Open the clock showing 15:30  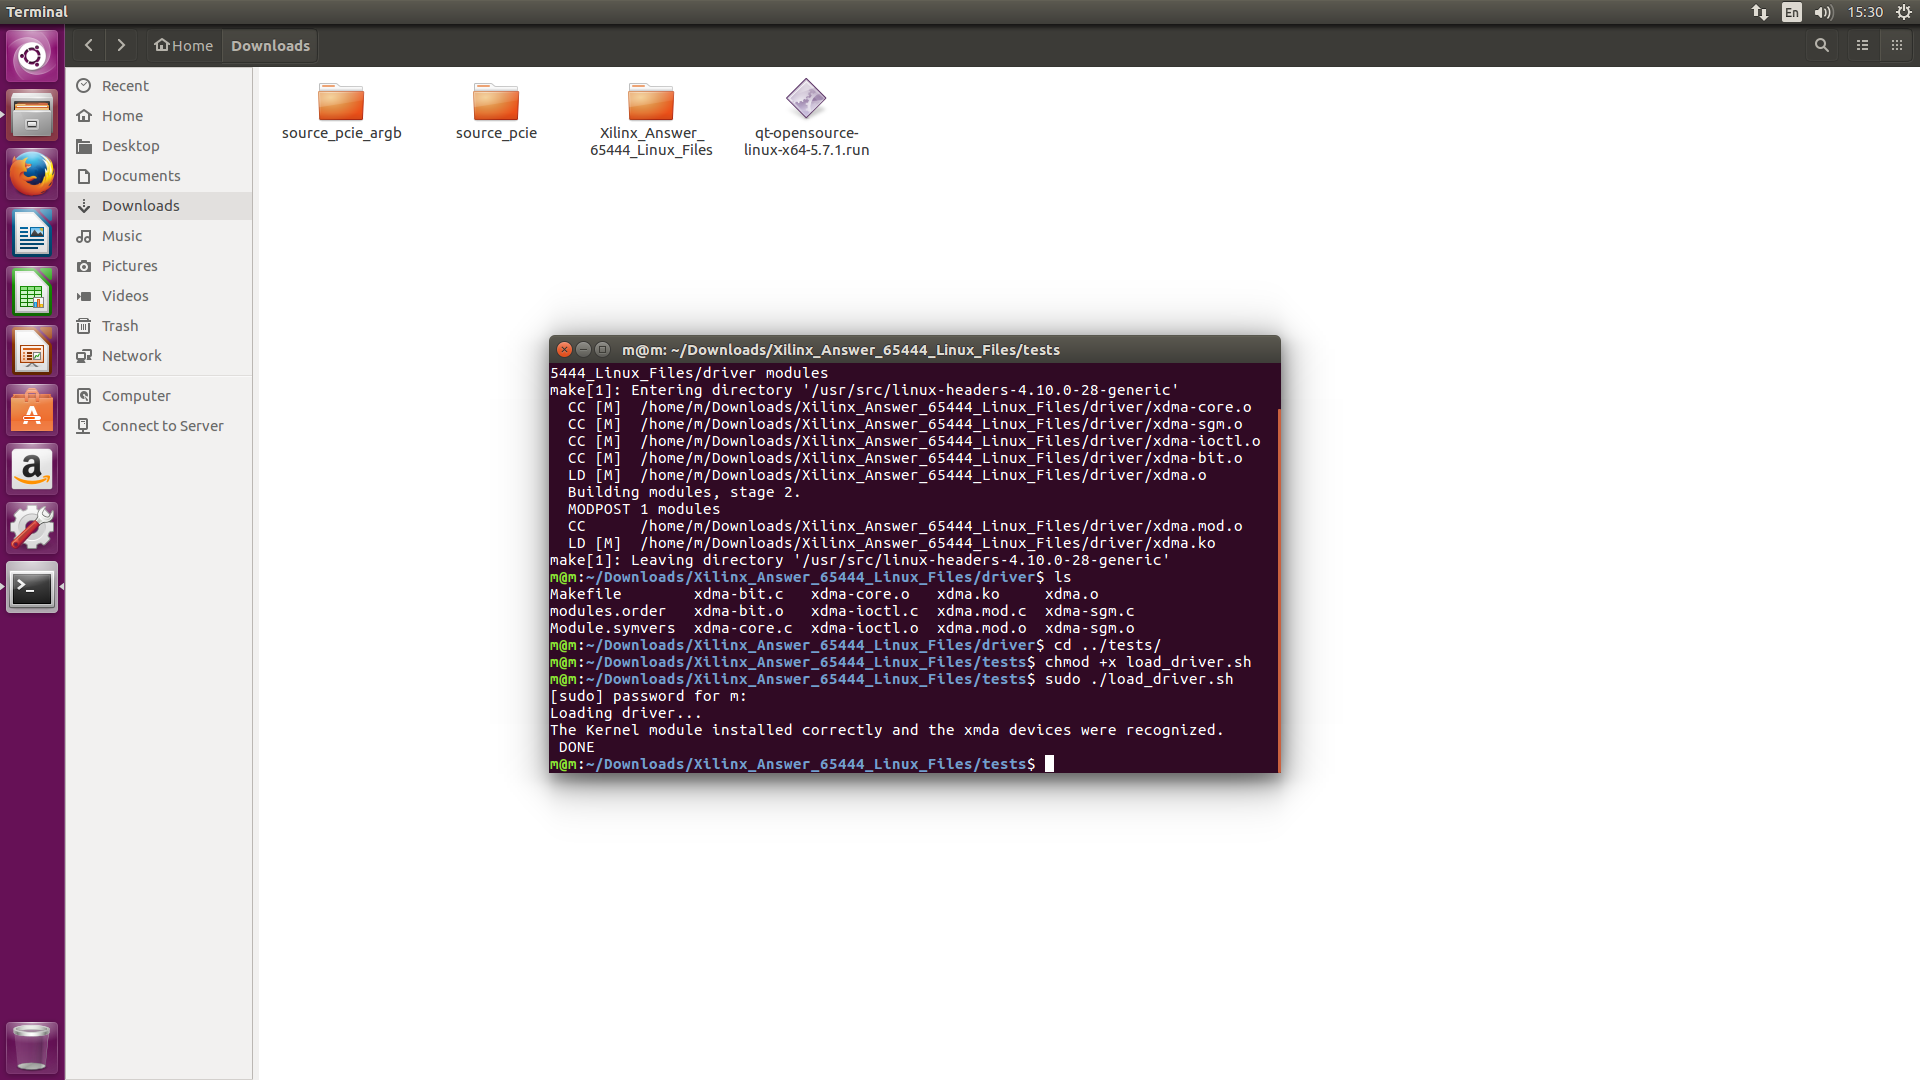click(1865, 12)
